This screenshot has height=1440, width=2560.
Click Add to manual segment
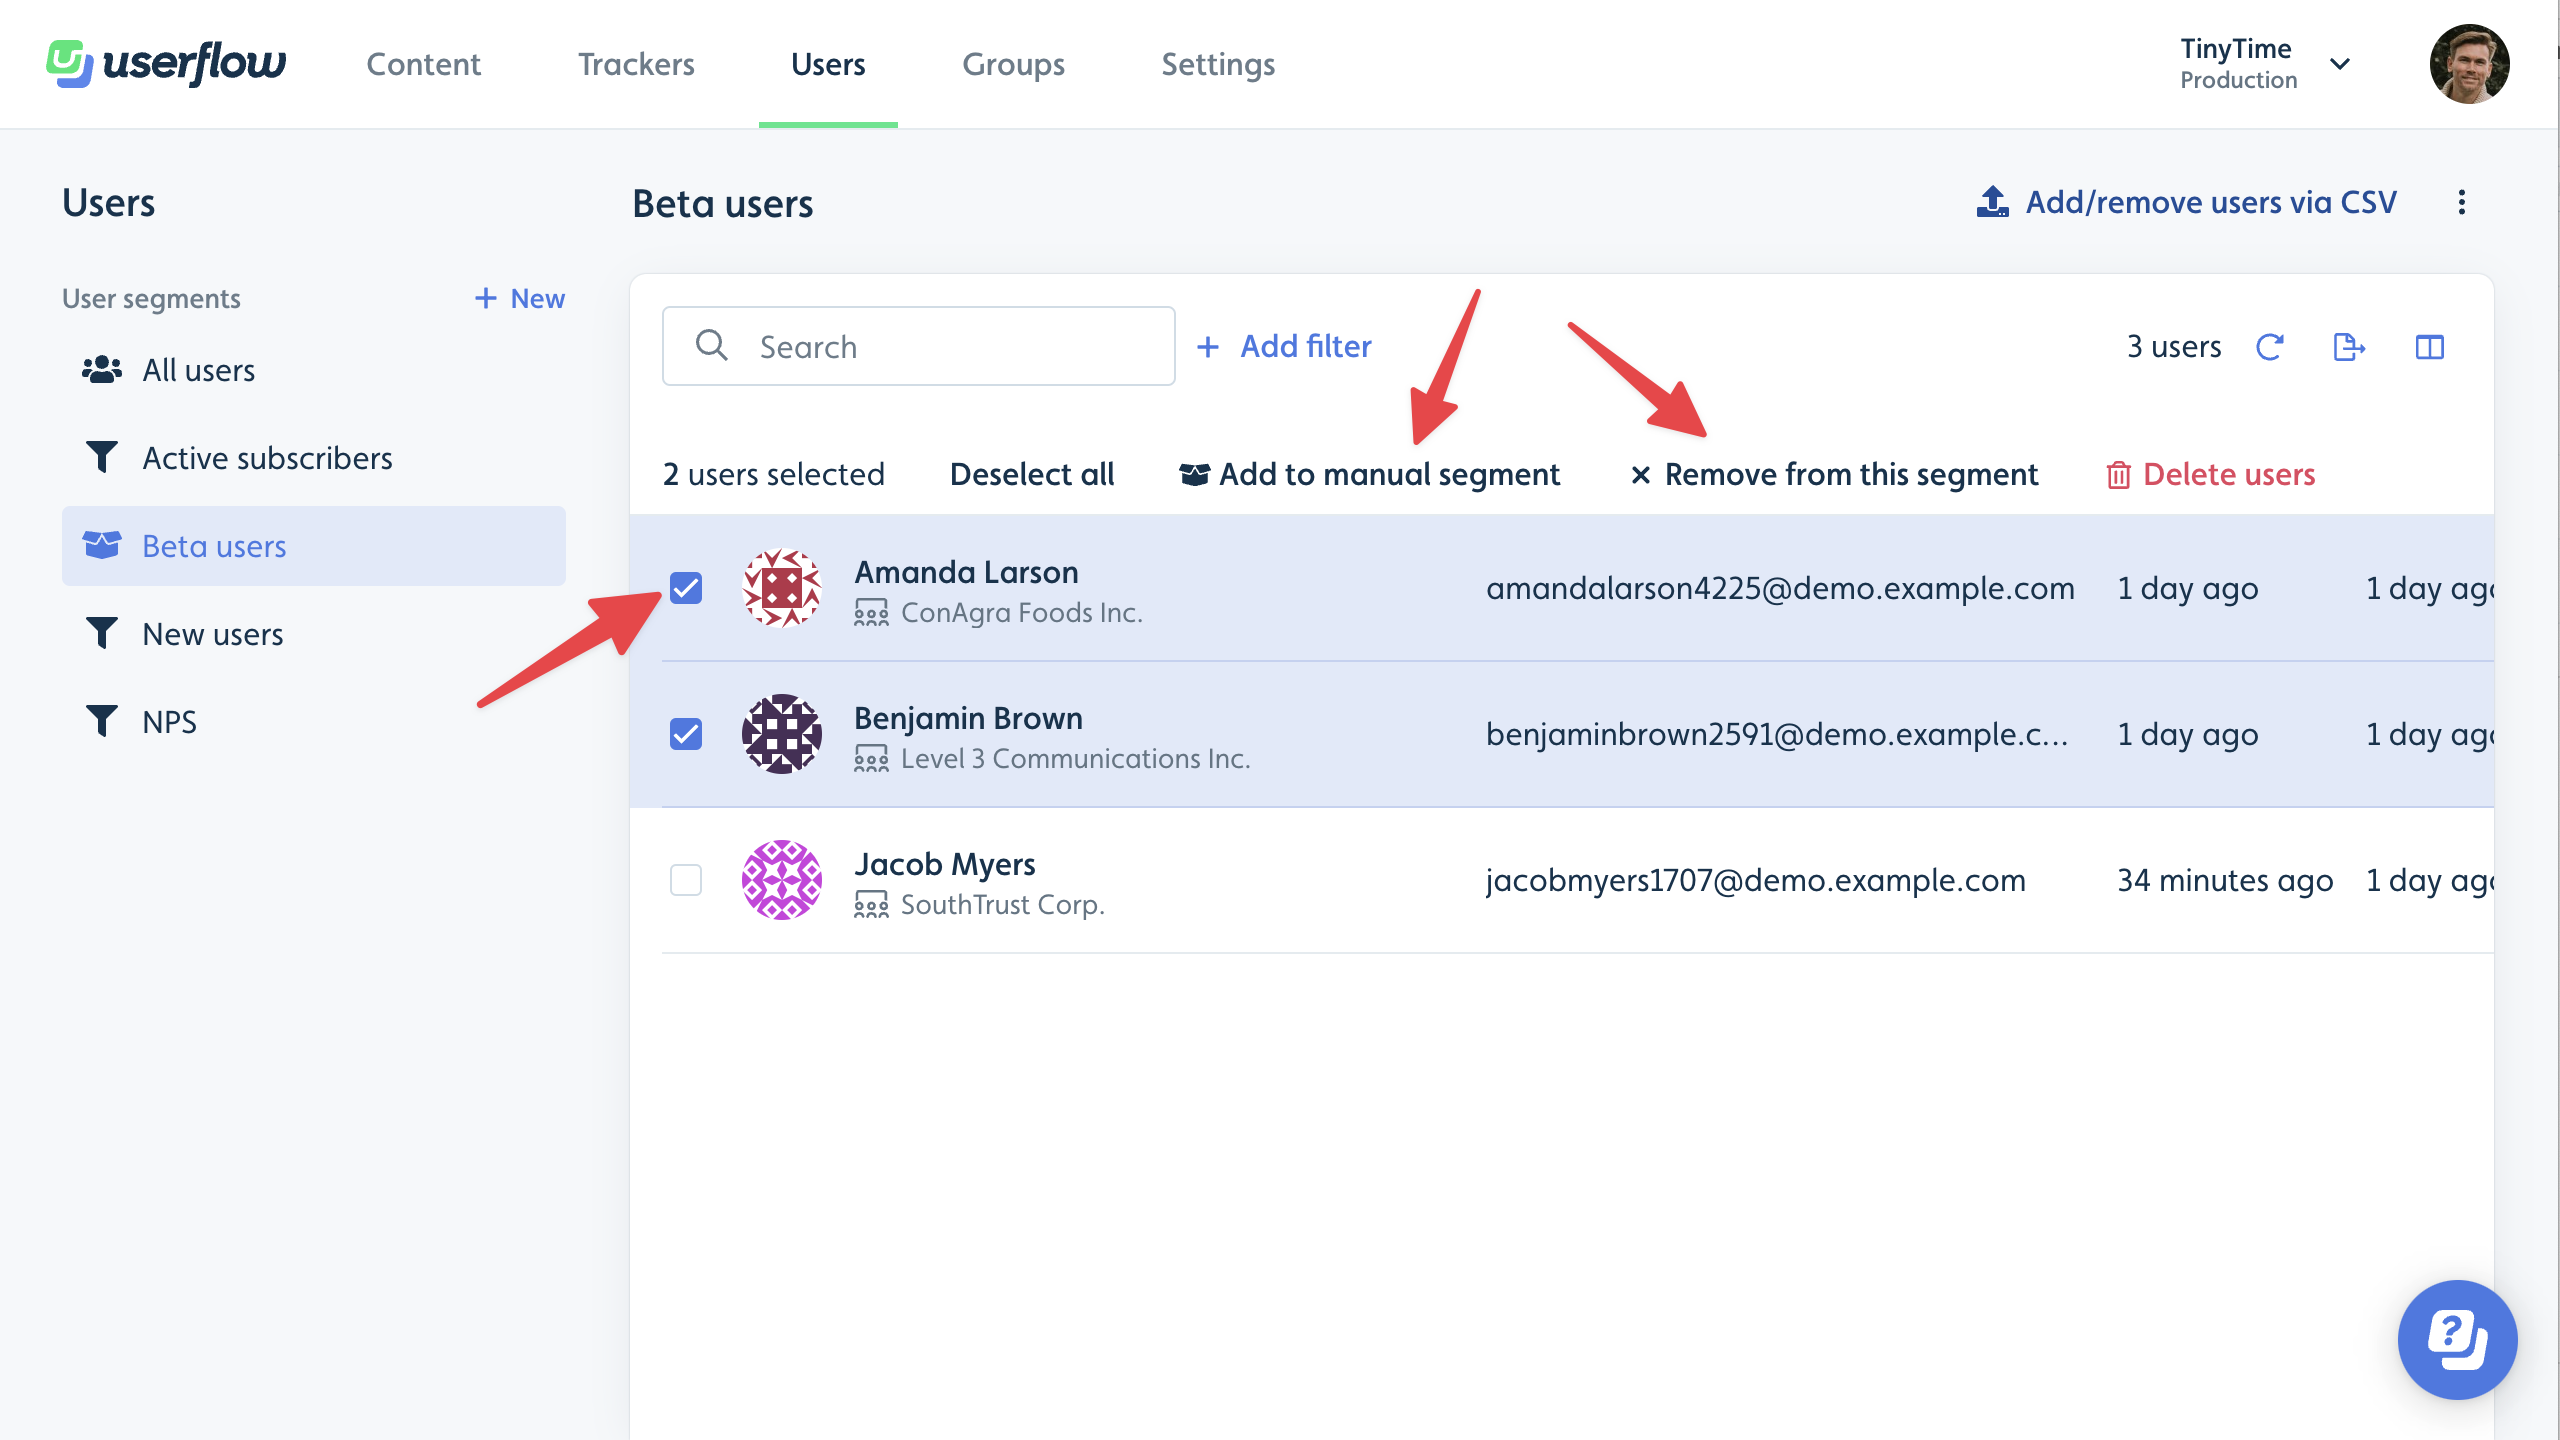(1370, 474)
